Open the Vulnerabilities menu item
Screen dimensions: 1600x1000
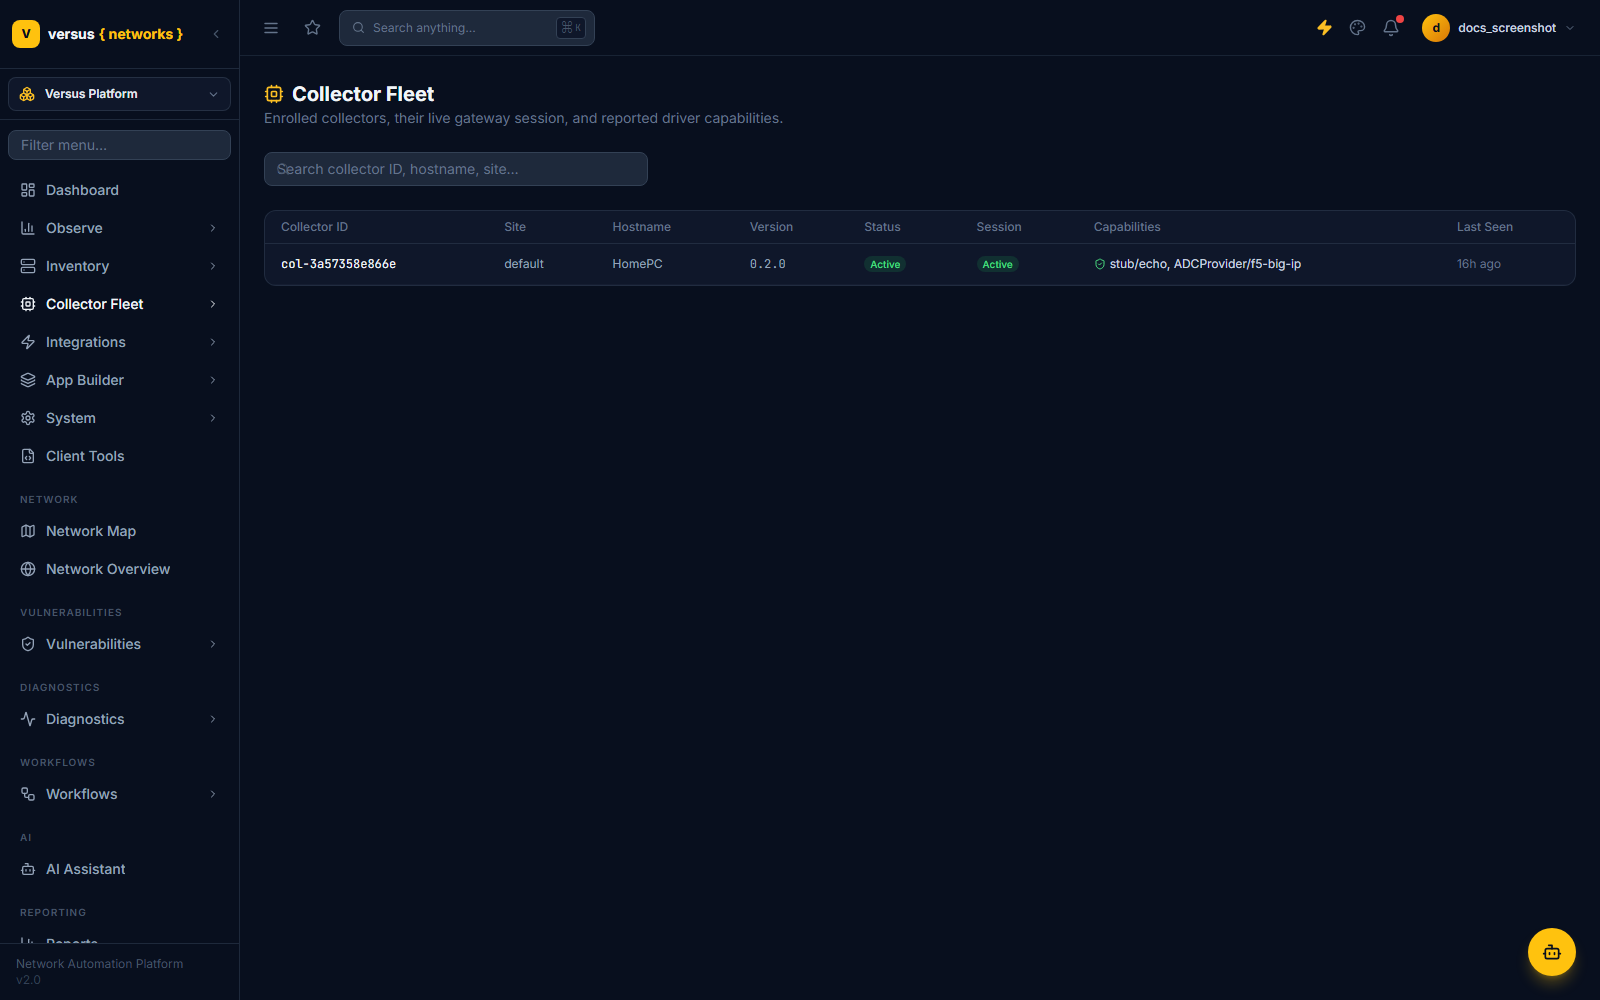119,644
